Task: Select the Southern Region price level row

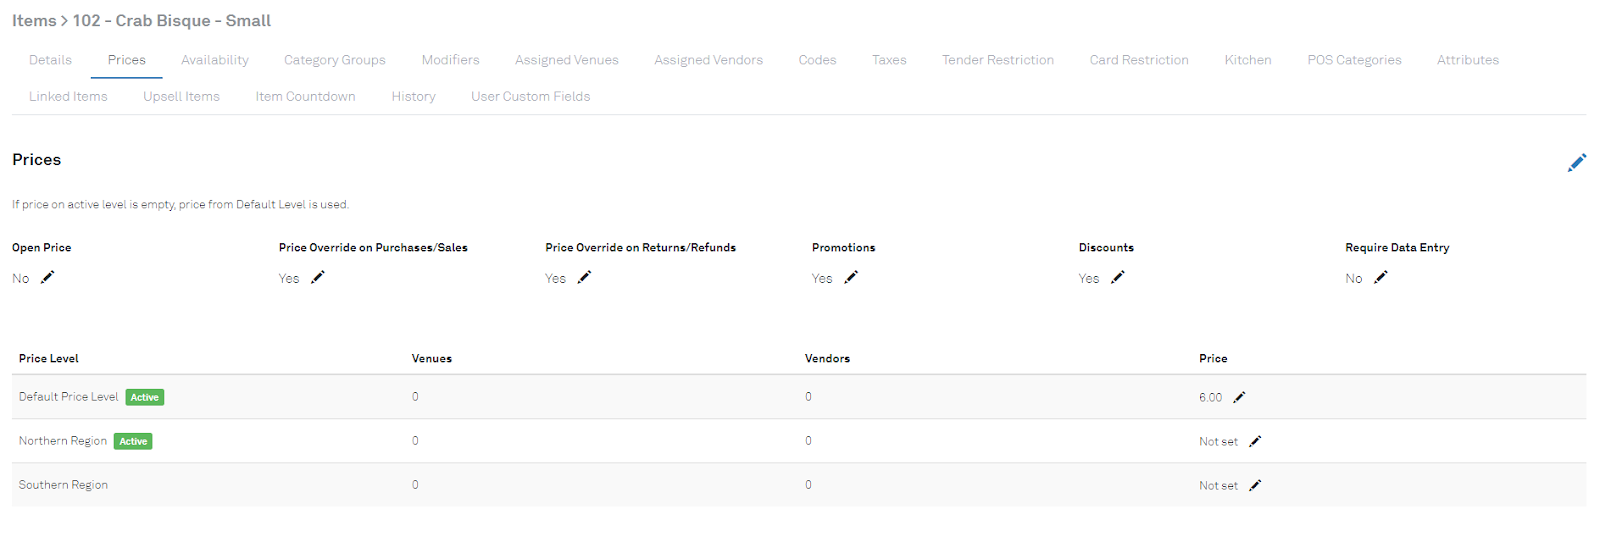Action: click(x=63, y=485)
